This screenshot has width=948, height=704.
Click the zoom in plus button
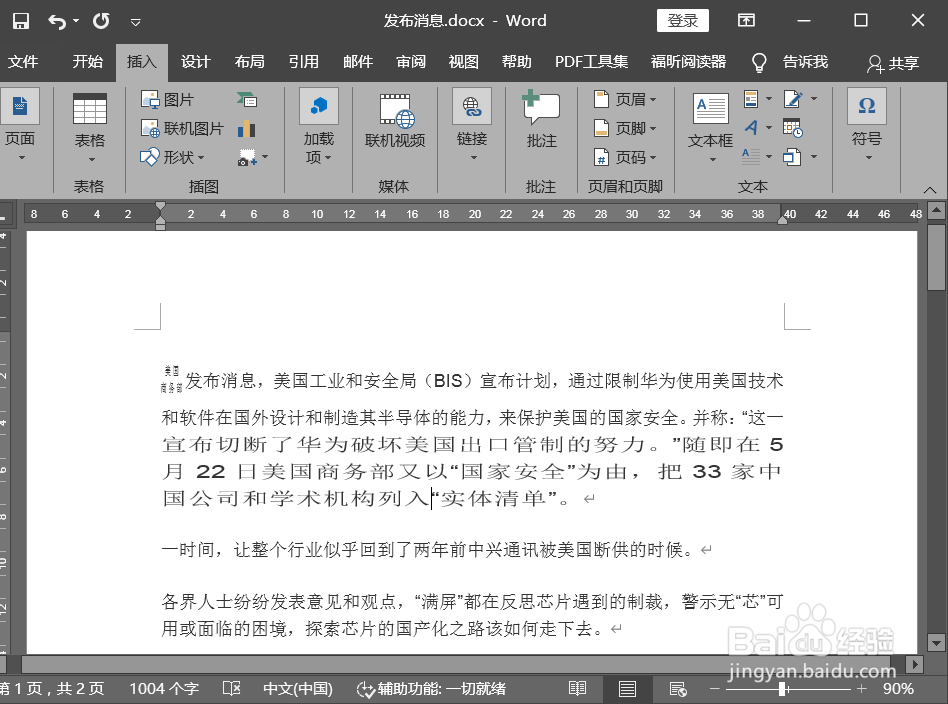pyautogui.click(x=862, y=689)
